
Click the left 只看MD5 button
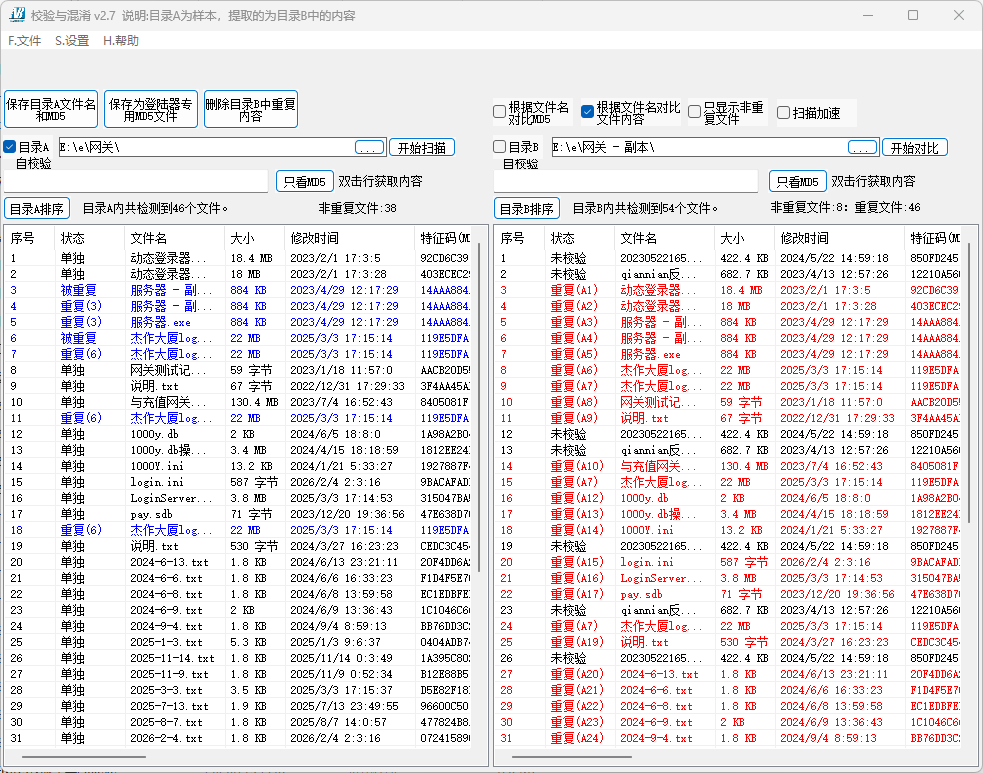point(303,181)
